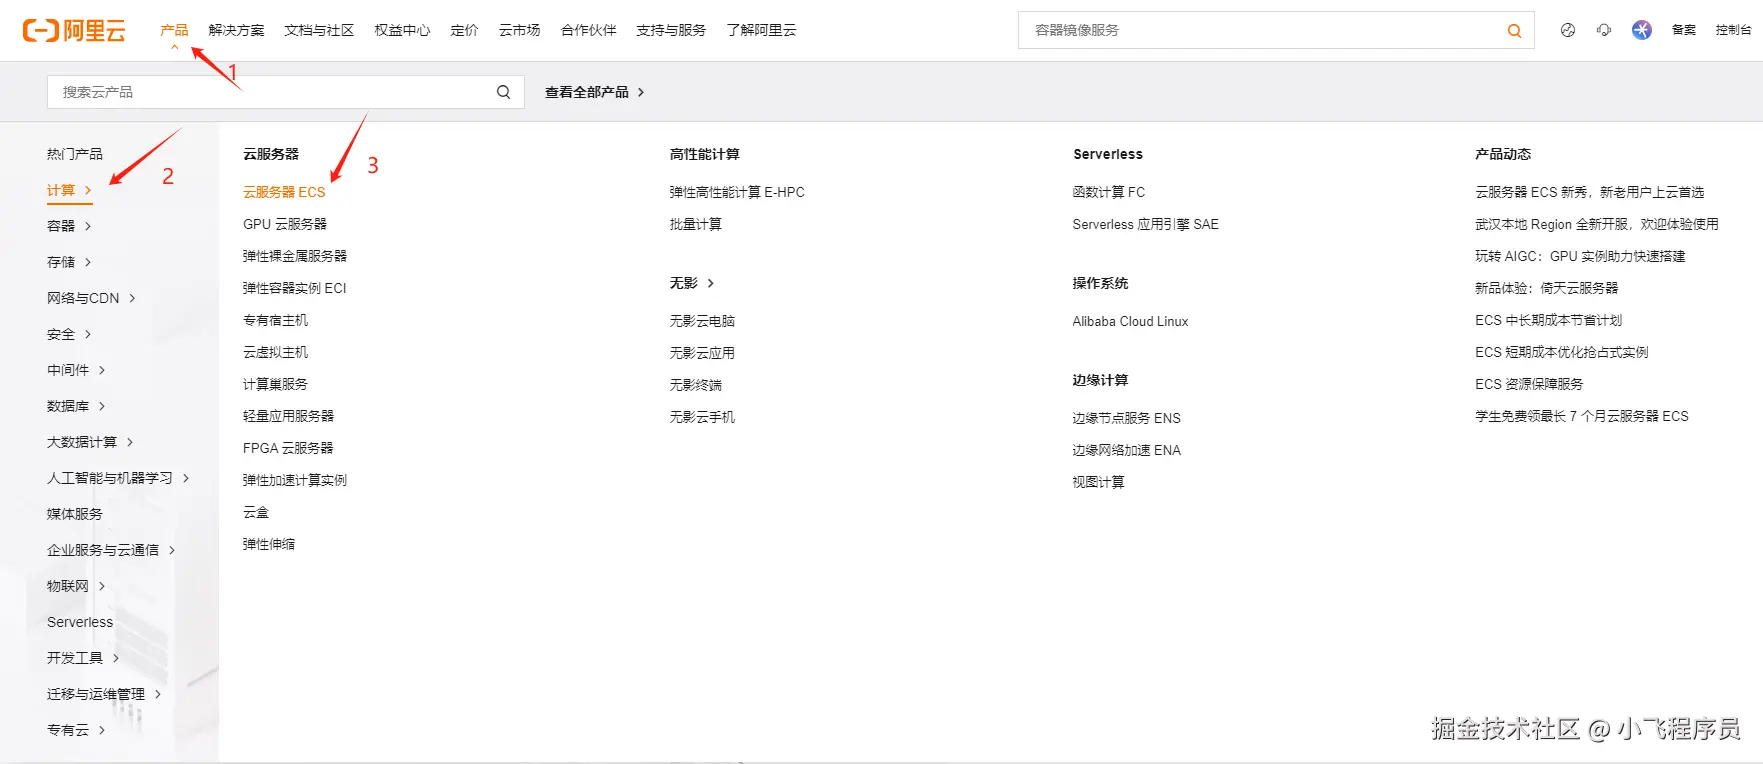Open 了解阿里云 in top navigation
Viewport: 1763px width, 764px height.
(761, 30)
